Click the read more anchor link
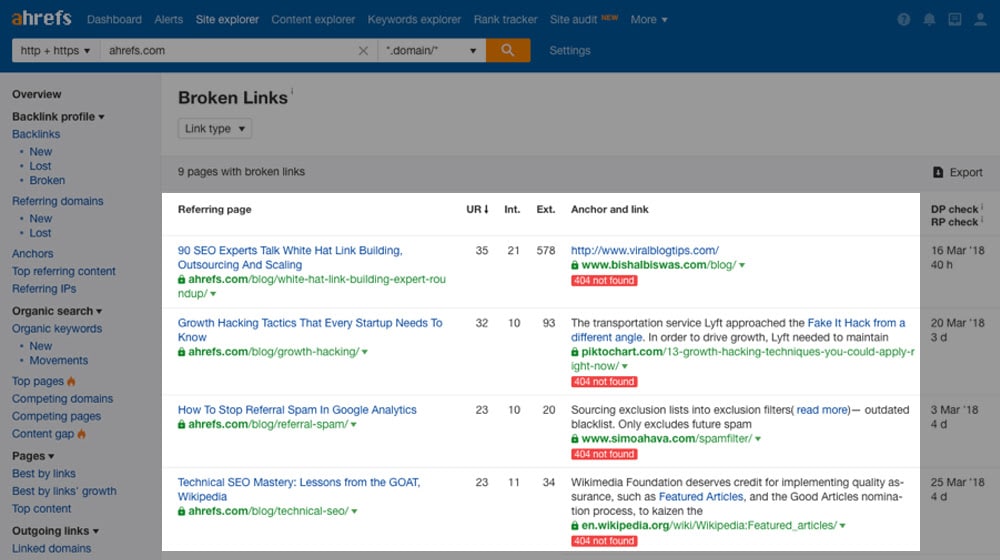Screen dimensions: 1000x560 823,410
